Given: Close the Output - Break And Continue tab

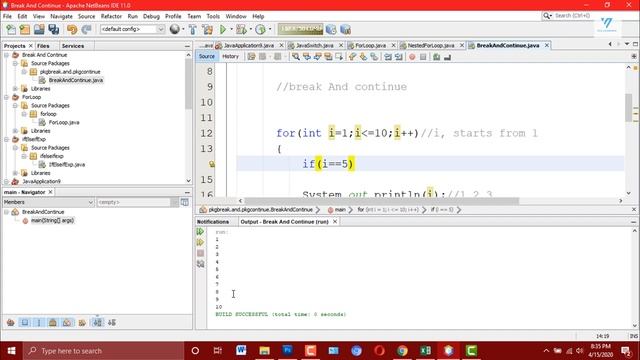Looking at the screenshot, I should (335, 222).
